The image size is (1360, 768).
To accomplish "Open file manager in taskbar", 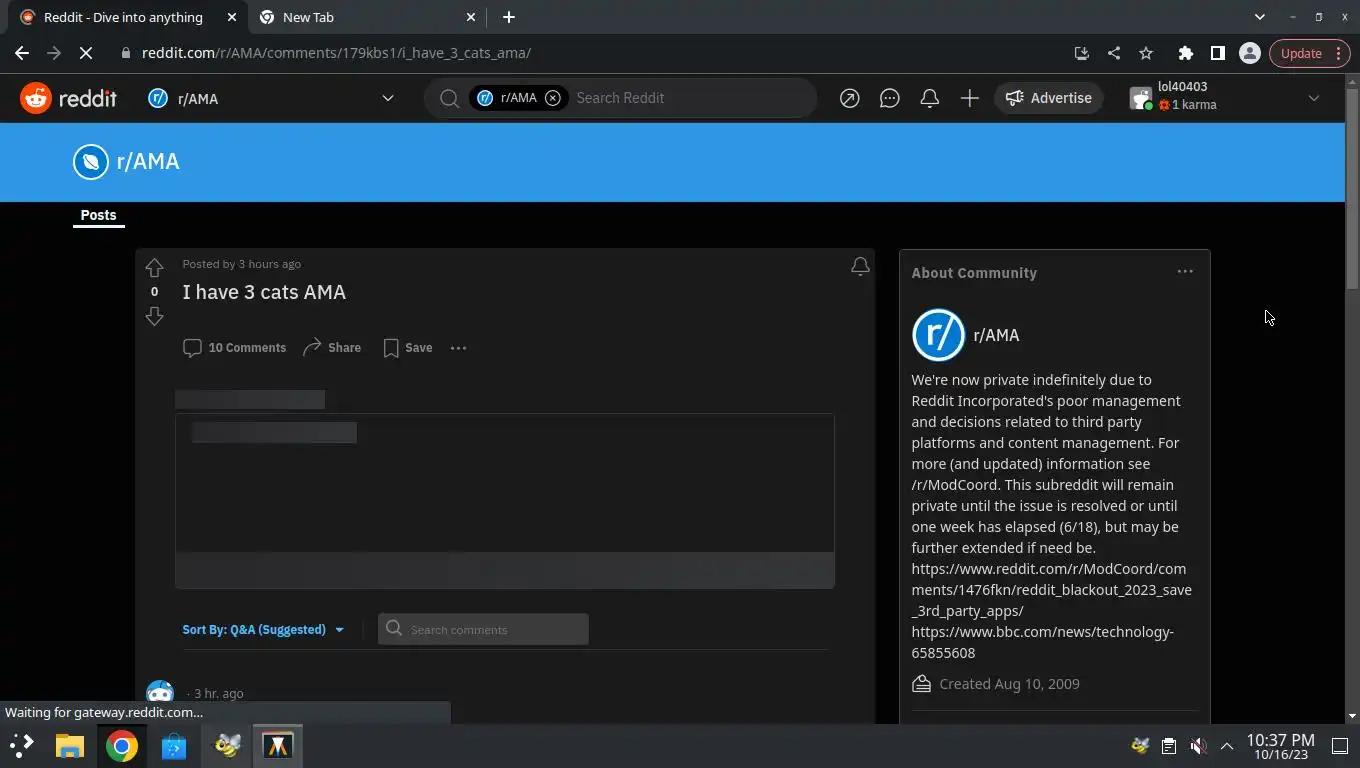I will coord(69,745).
